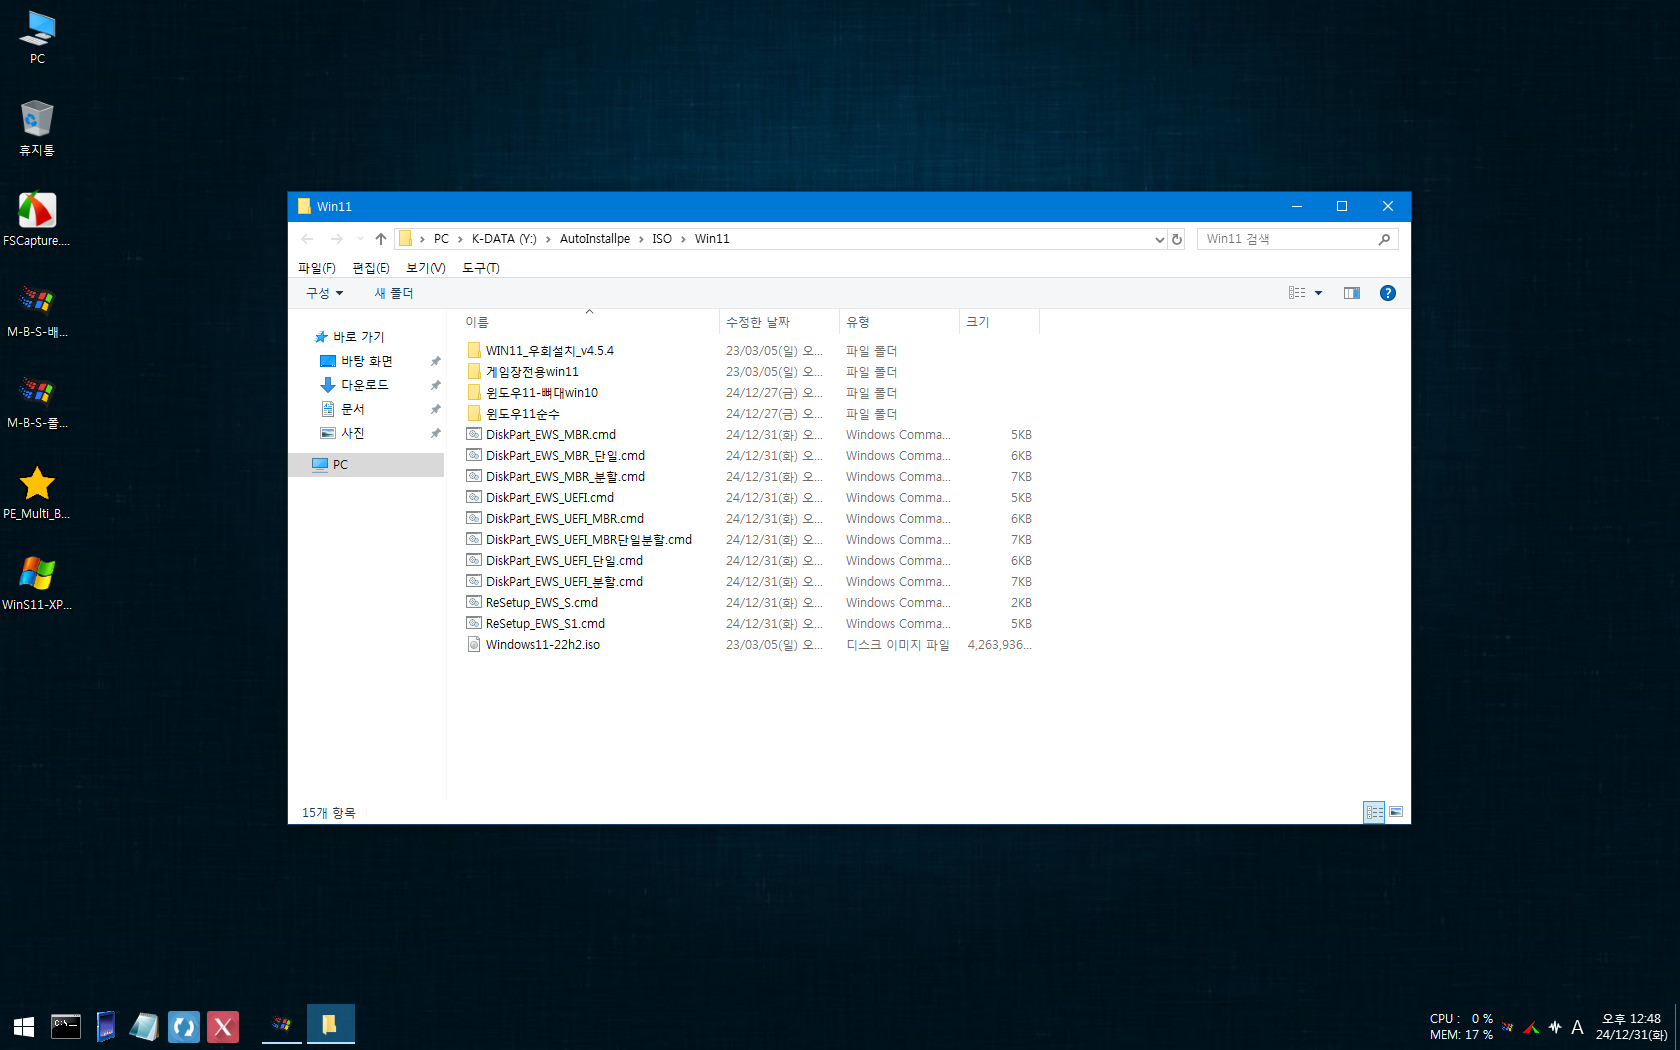Open the tray activity monitor icon

coord(1555,1027)
